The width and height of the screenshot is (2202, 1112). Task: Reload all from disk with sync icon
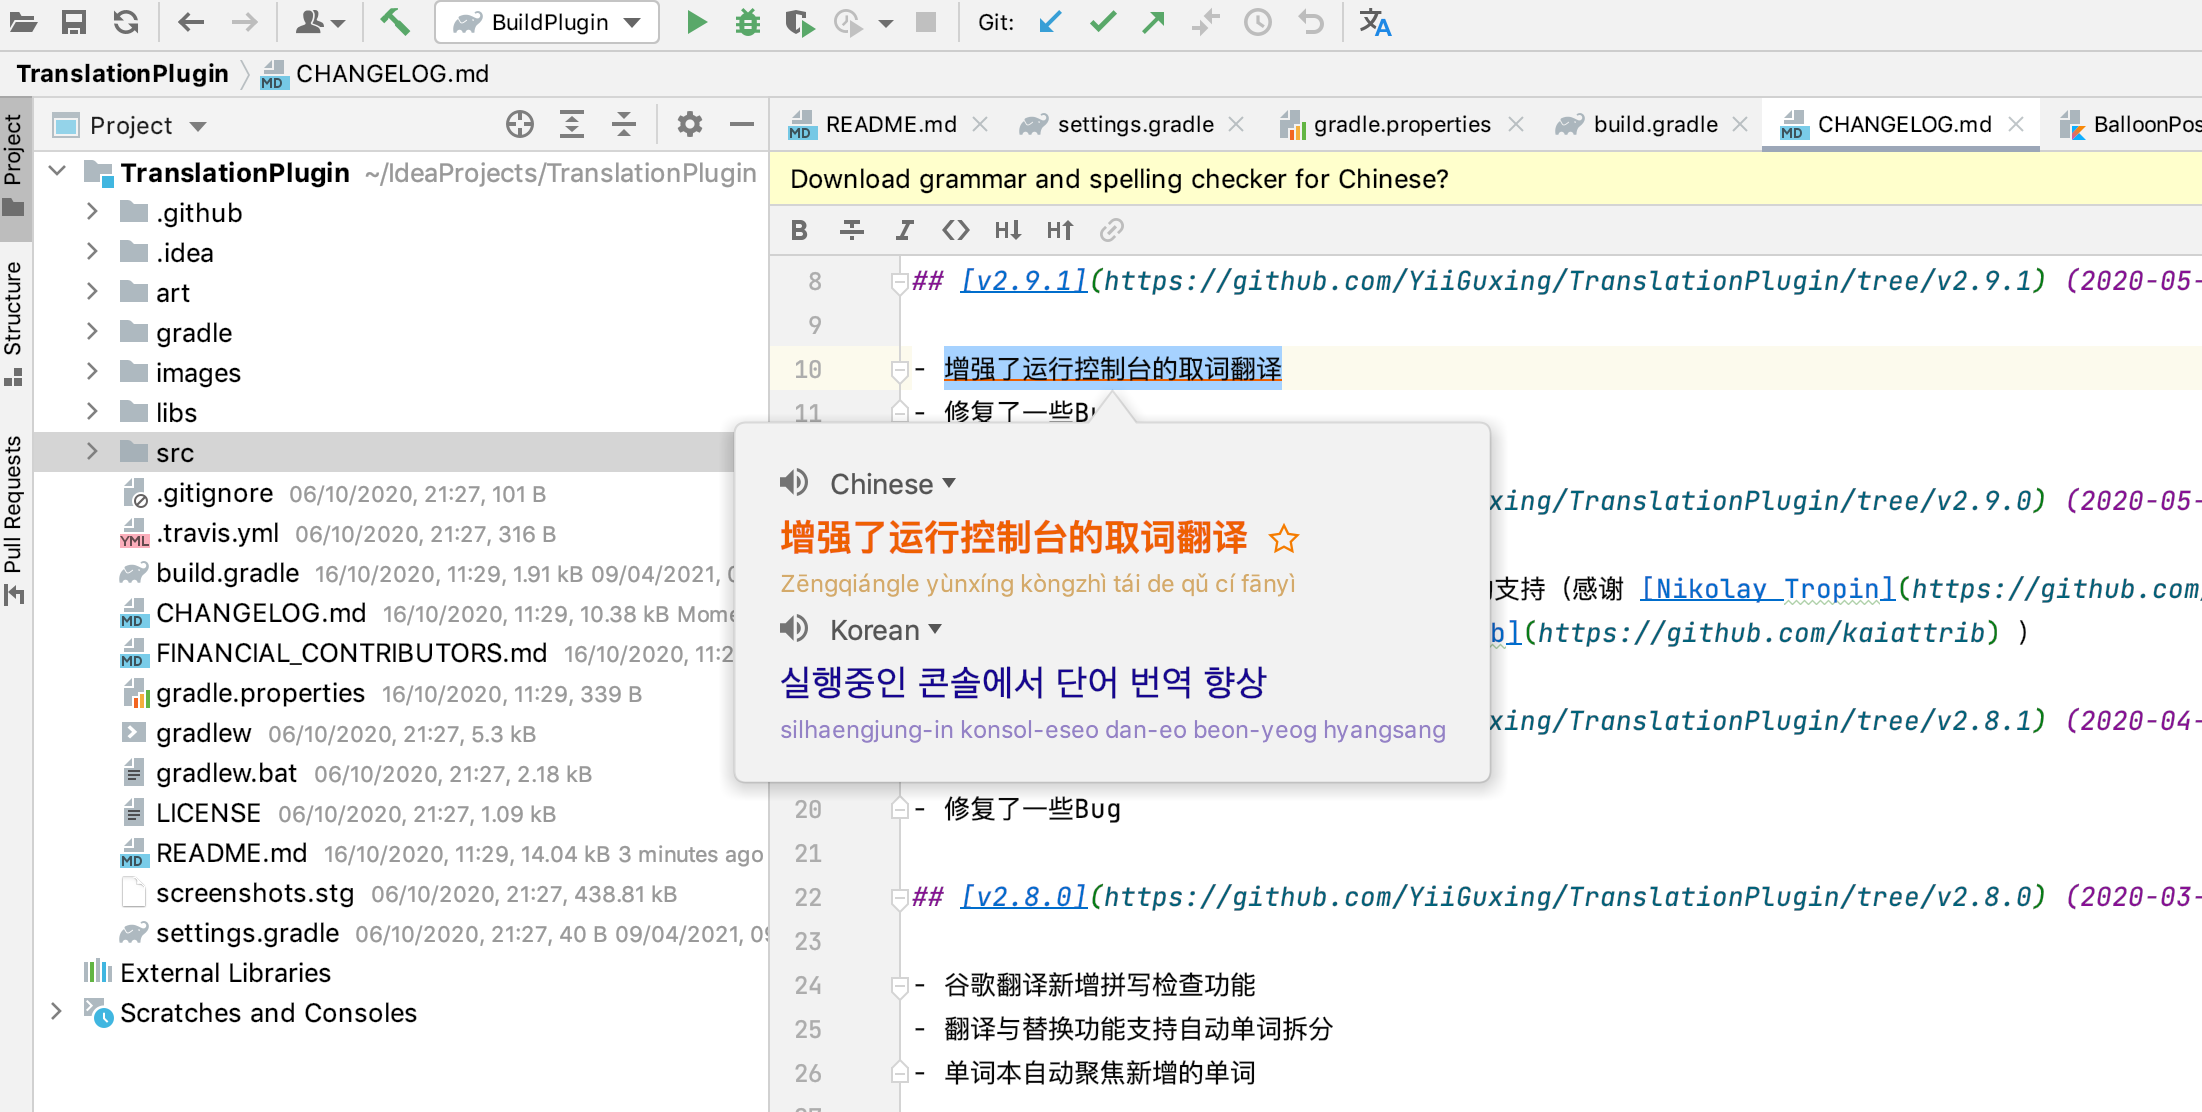click(126, 22)
